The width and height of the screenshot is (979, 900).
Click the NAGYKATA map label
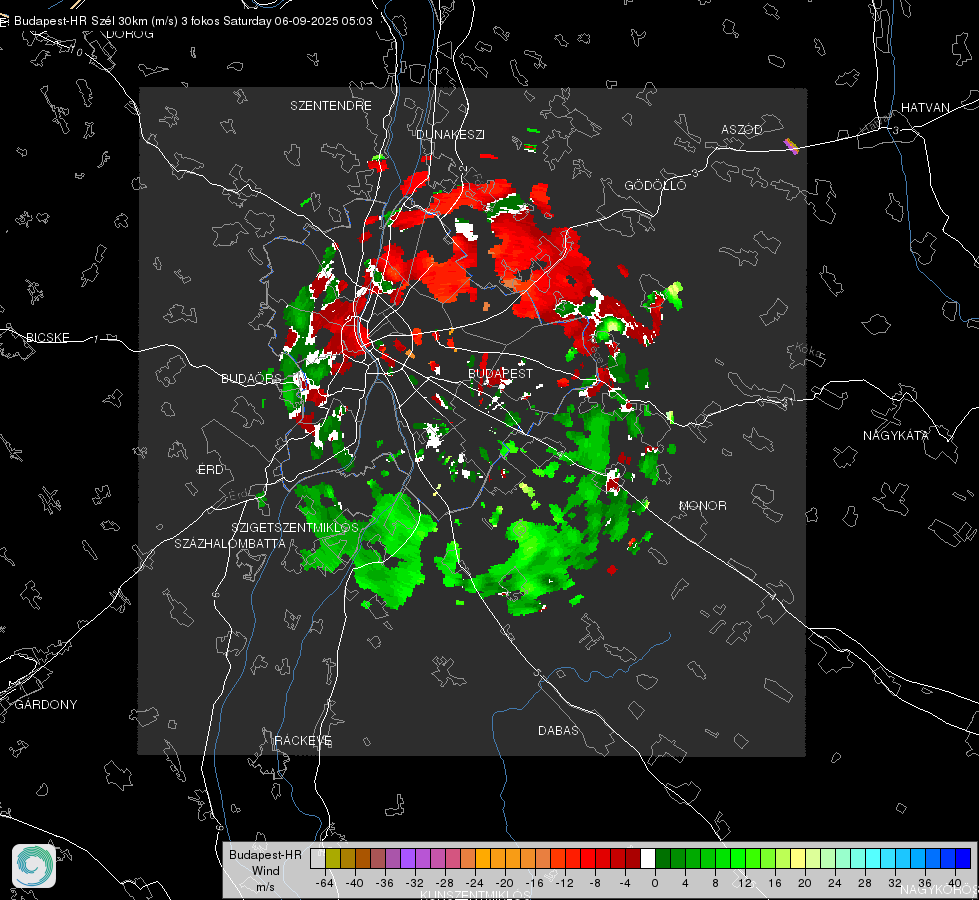896,435
